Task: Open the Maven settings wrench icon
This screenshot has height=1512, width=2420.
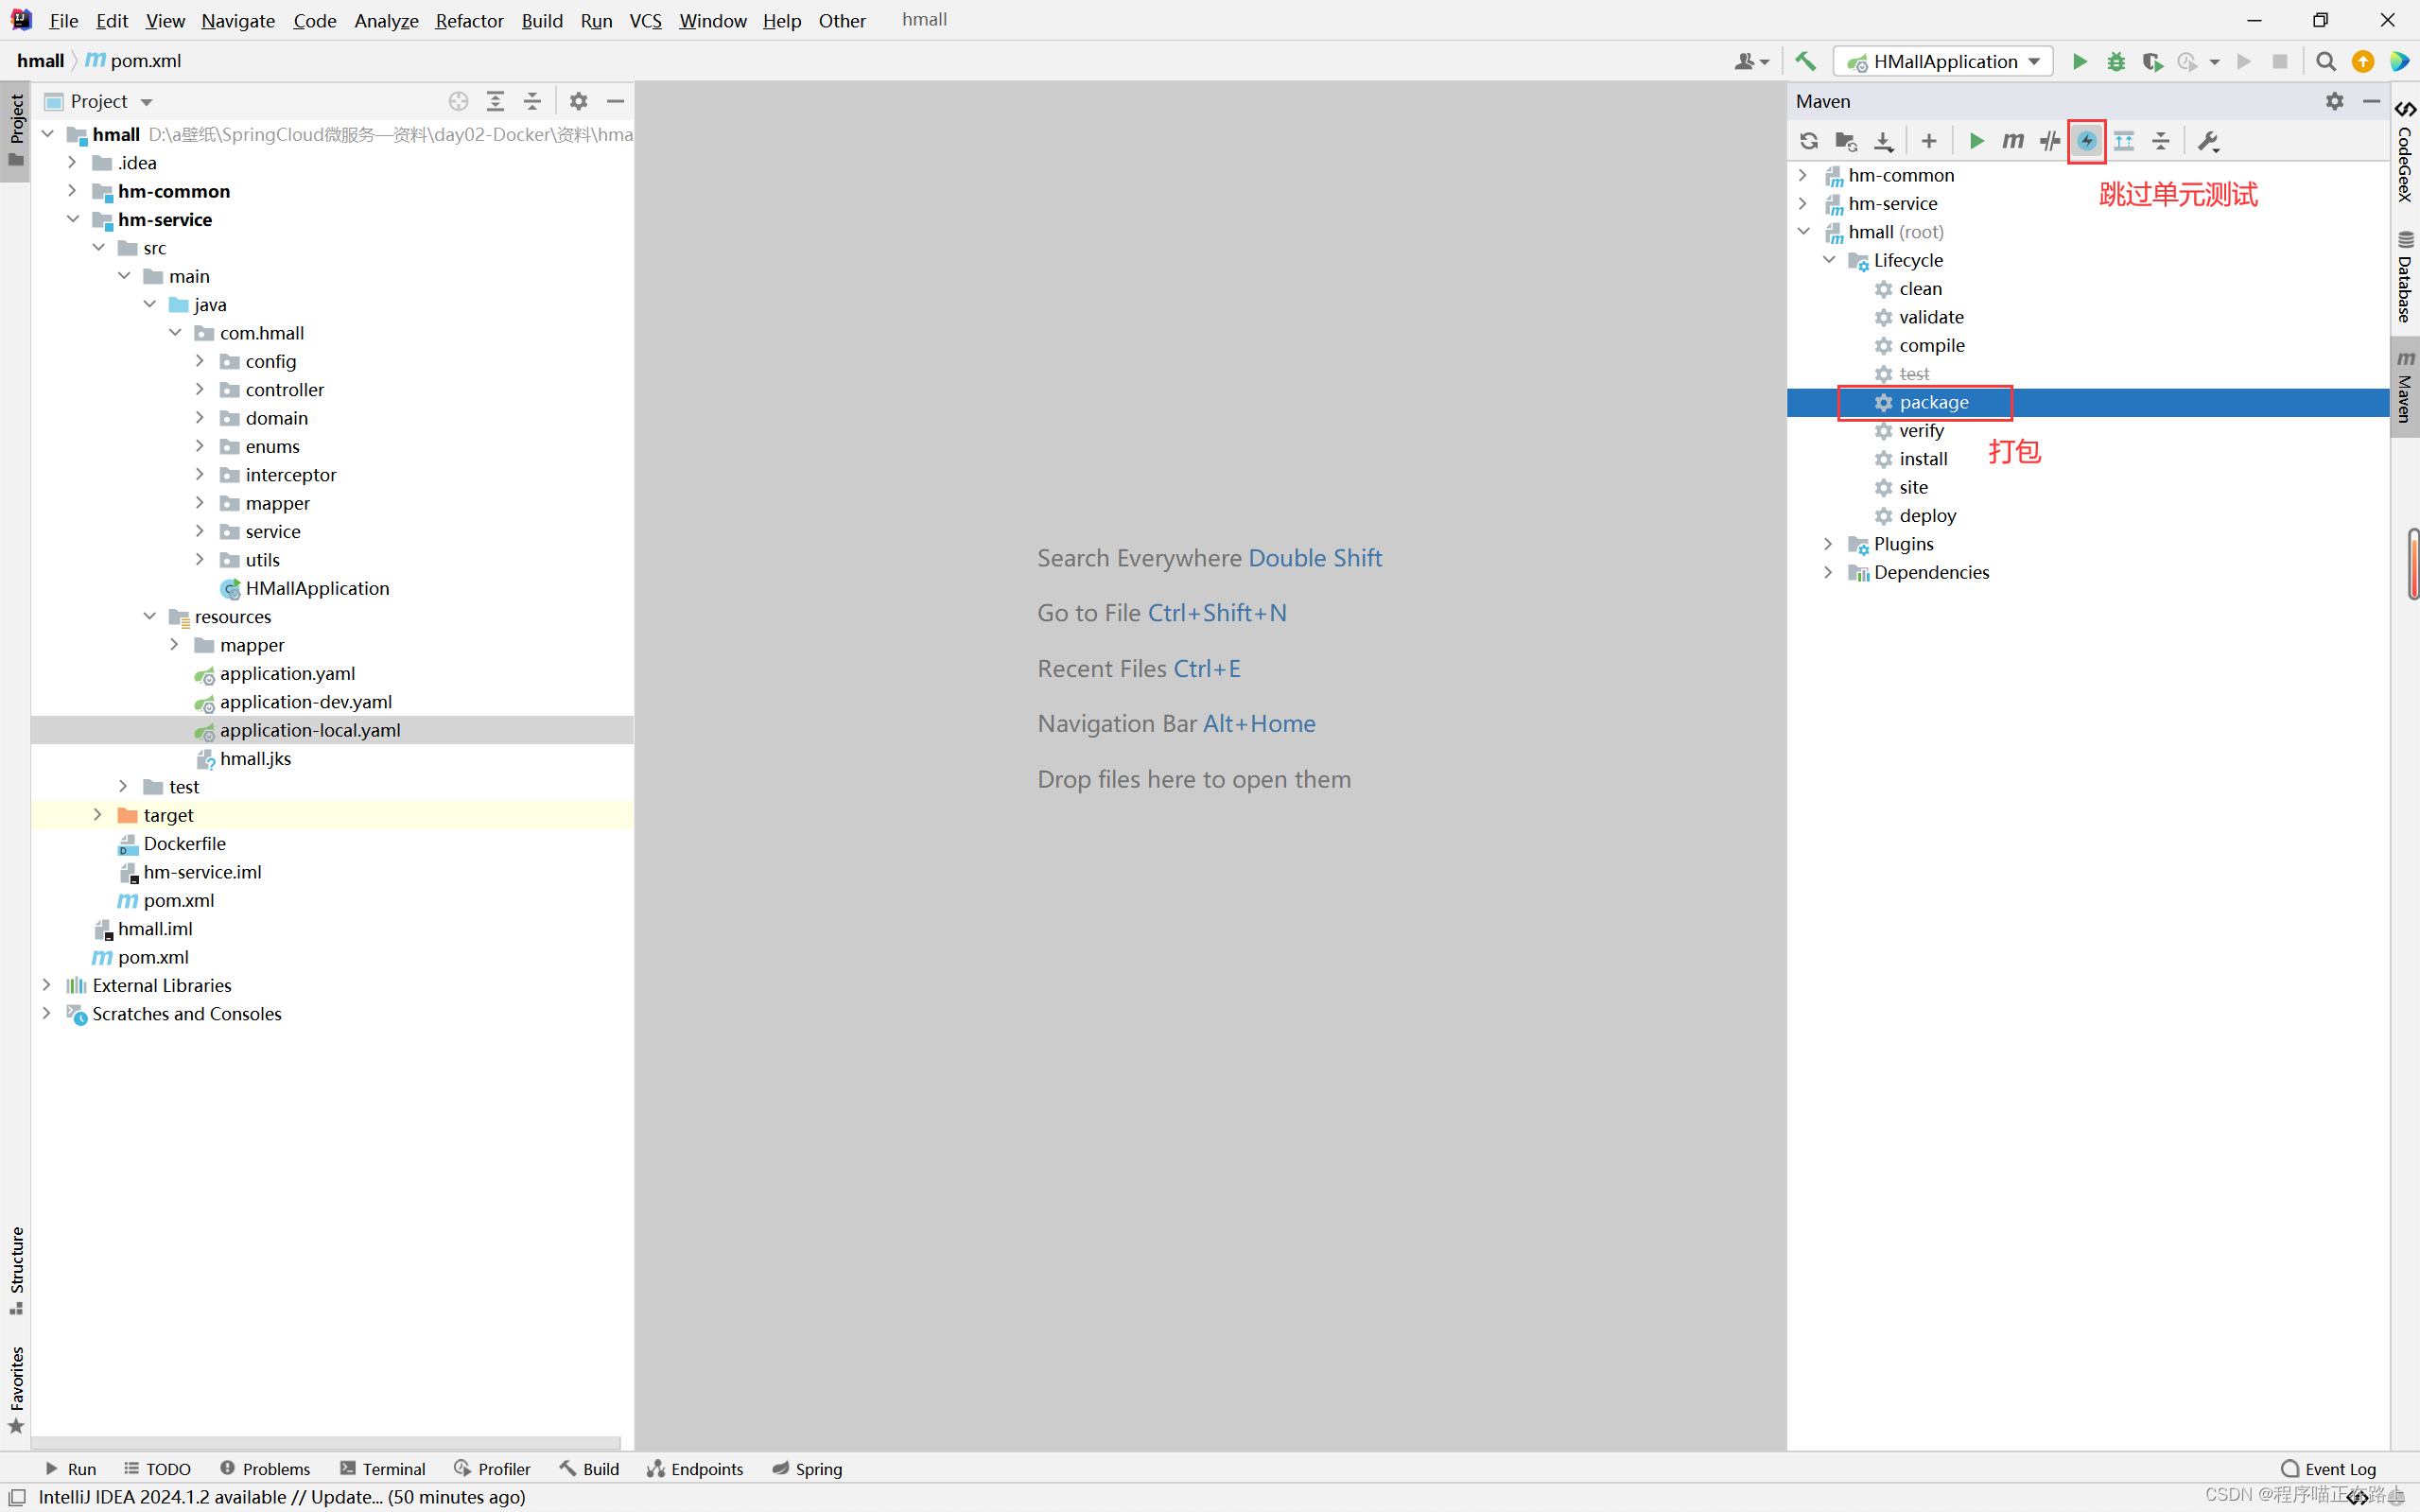Action: pos(2208,141)
